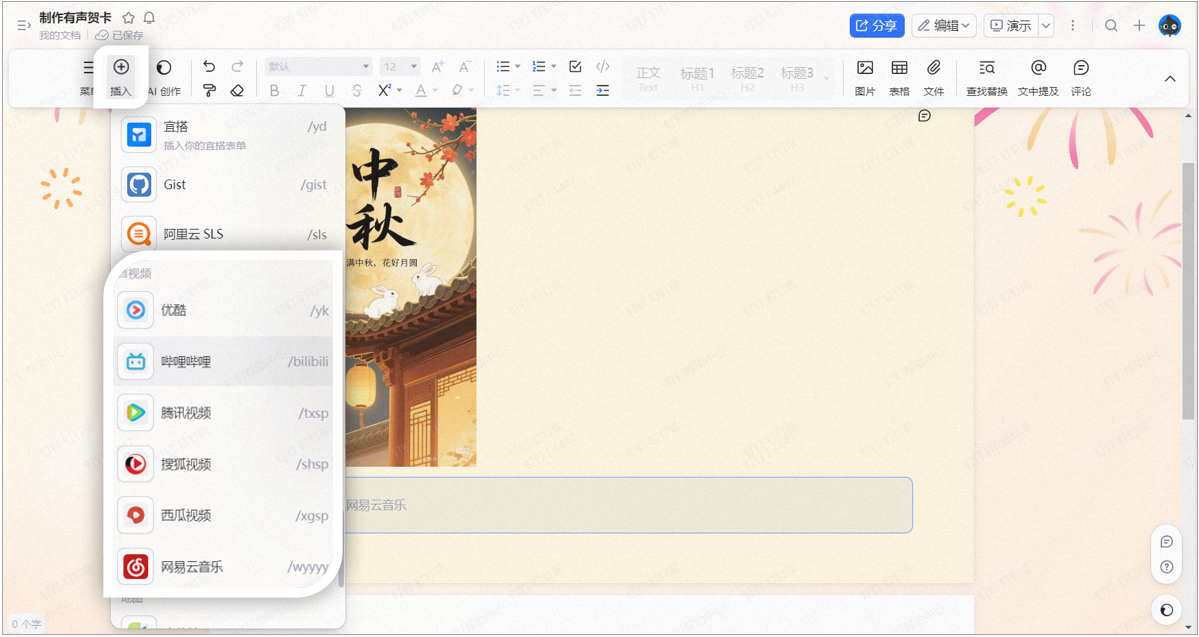This screenshot has width=1199, height=637.
Task: Attach a file
Action: click(x=934, y=78)
